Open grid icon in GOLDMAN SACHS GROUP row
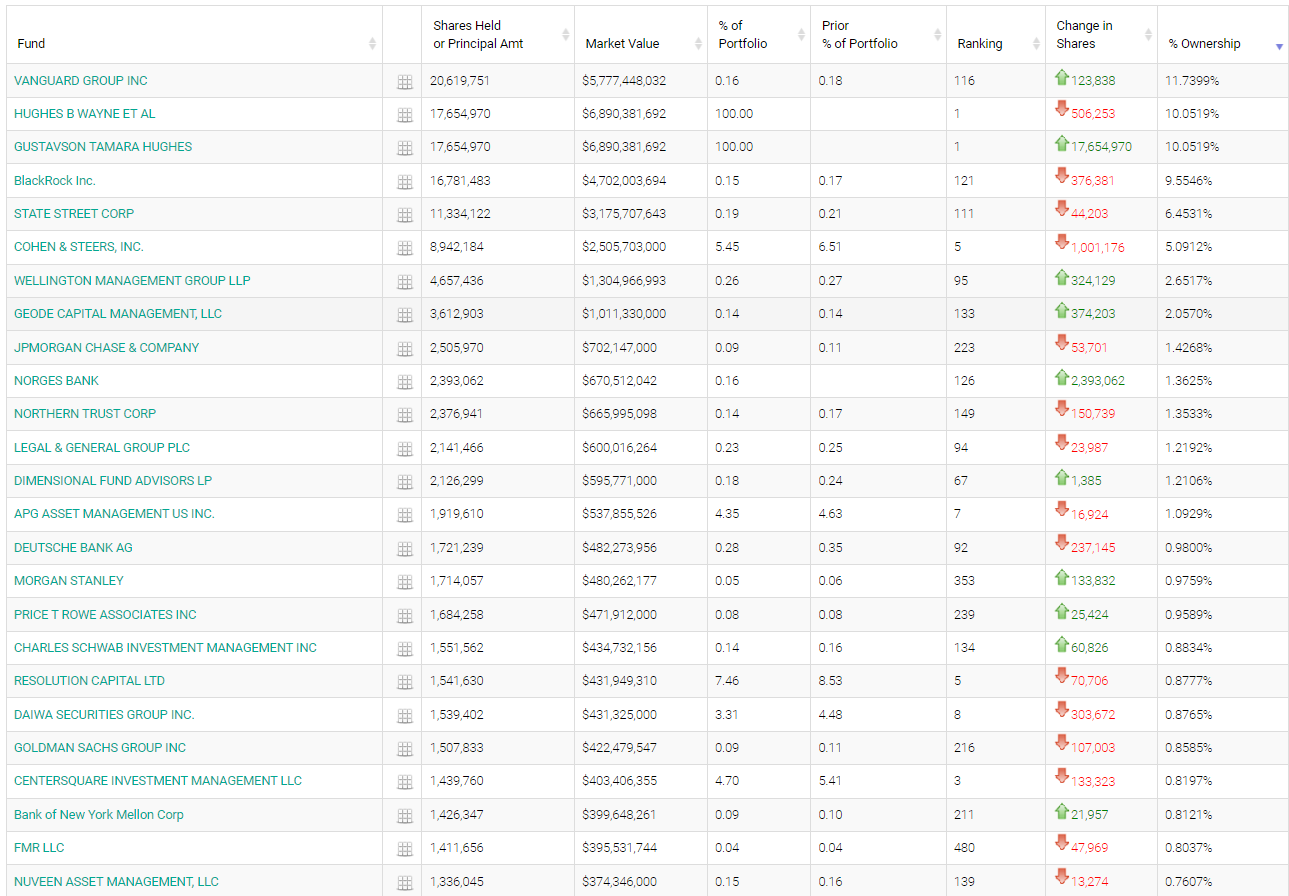Image resolution: width=1289 pixels, height=896 pixels. (x=405, y=749)
